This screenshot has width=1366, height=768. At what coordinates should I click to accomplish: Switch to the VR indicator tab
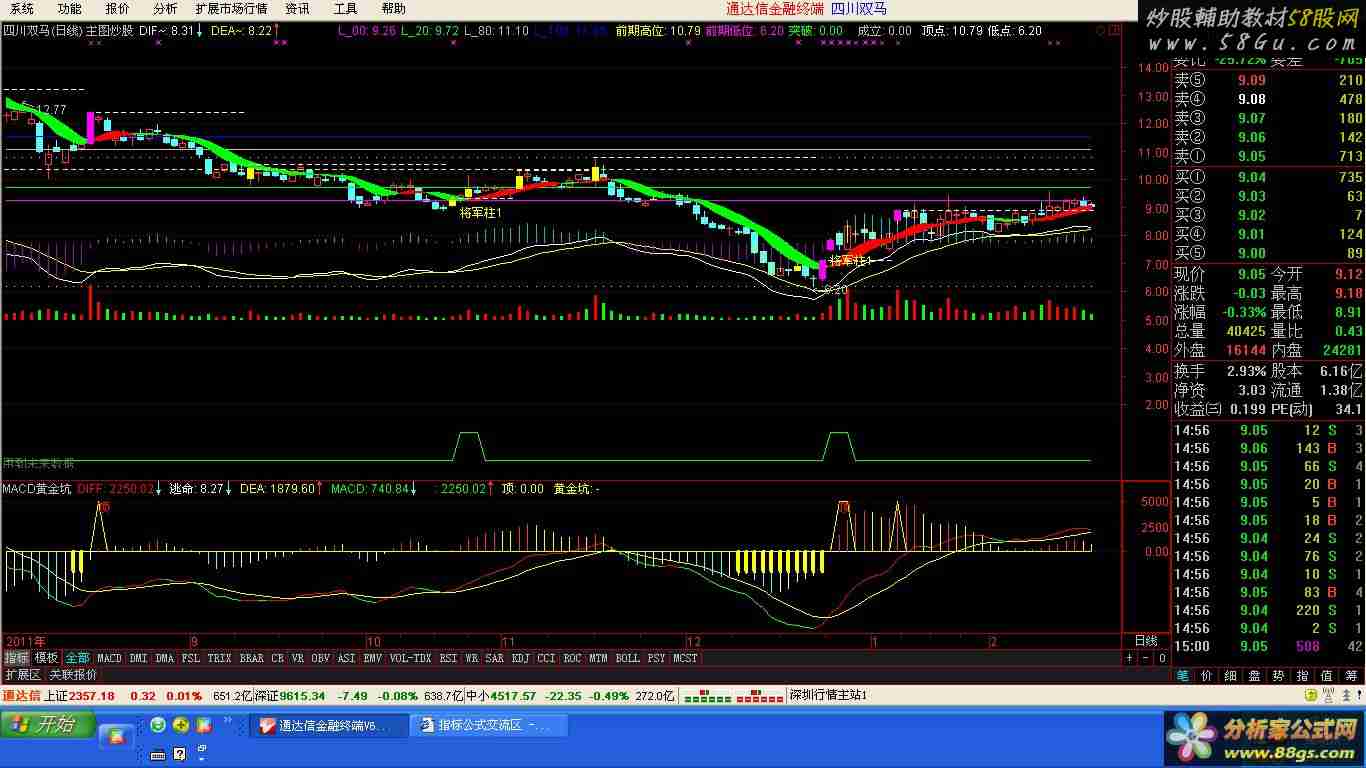(298, 658)
